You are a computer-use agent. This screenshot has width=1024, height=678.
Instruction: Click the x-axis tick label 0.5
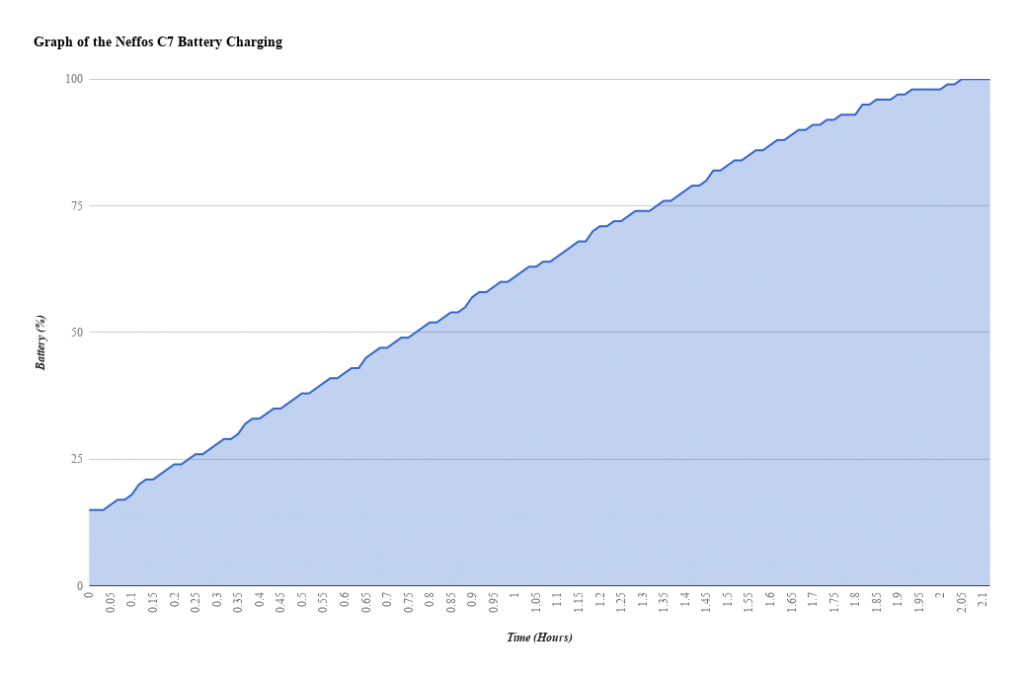click(x=302, y=600)
